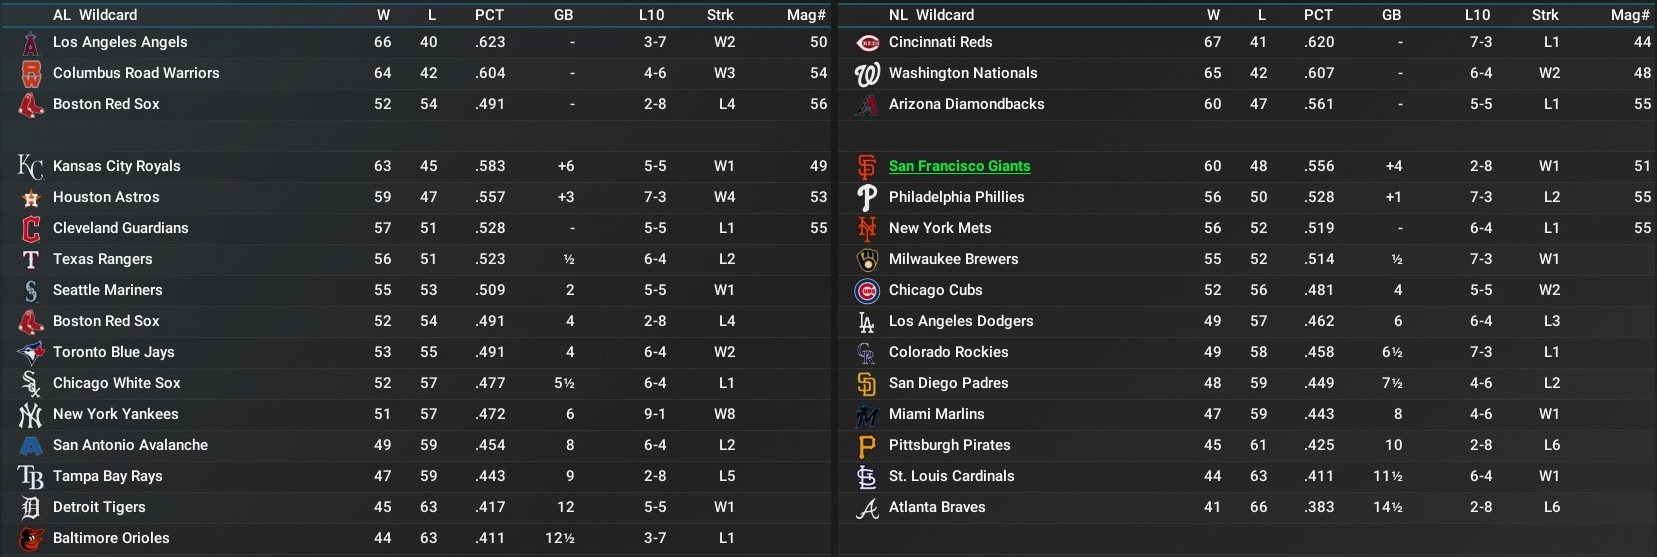Select the Chicago Cubs logo icon

click(x=867, y=291)
